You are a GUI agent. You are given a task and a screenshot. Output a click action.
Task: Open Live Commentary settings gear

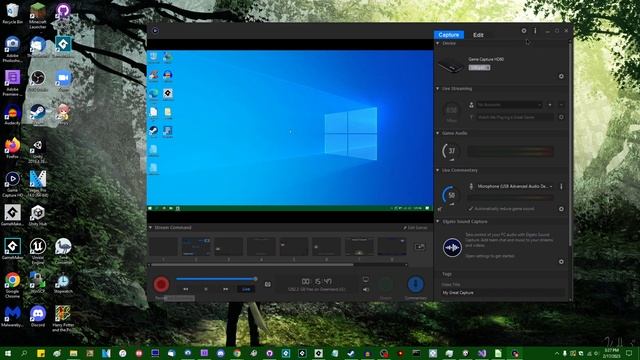coord(561,209)
